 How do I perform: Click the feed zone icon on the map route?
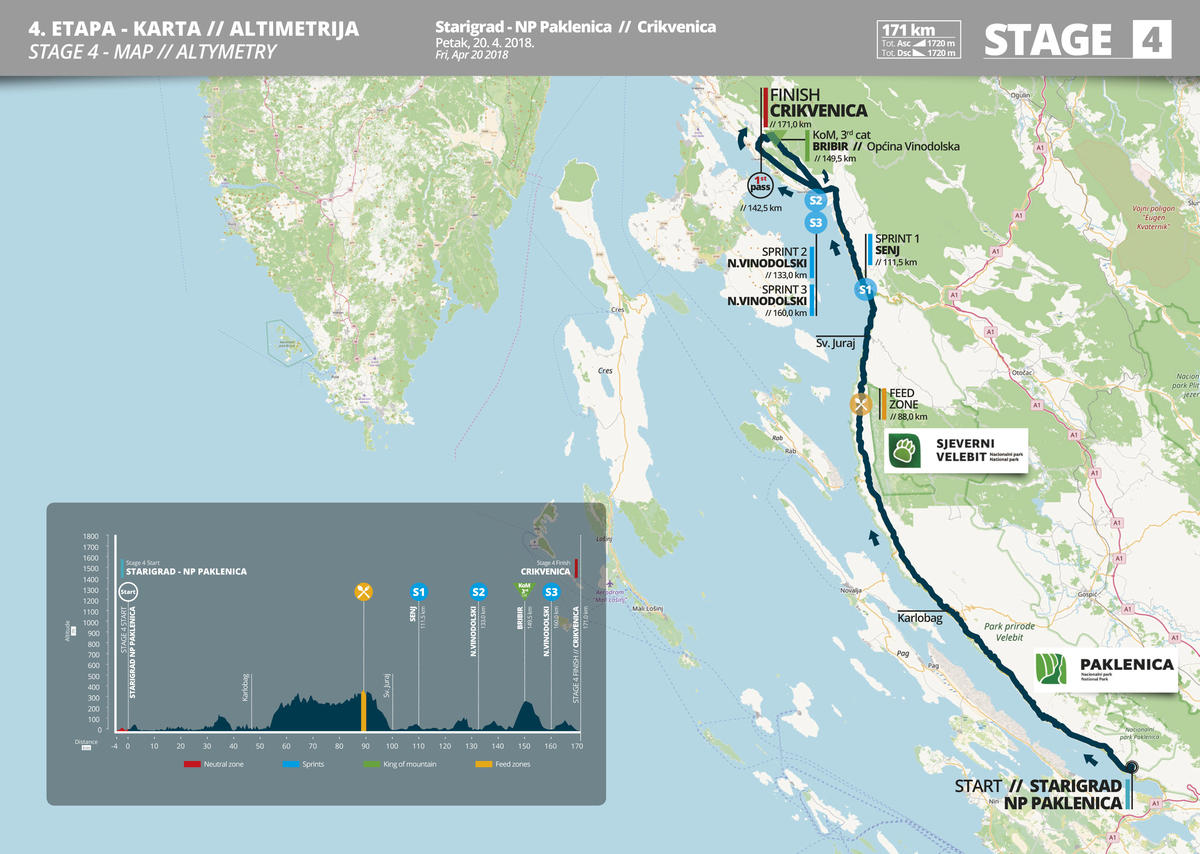860,405
